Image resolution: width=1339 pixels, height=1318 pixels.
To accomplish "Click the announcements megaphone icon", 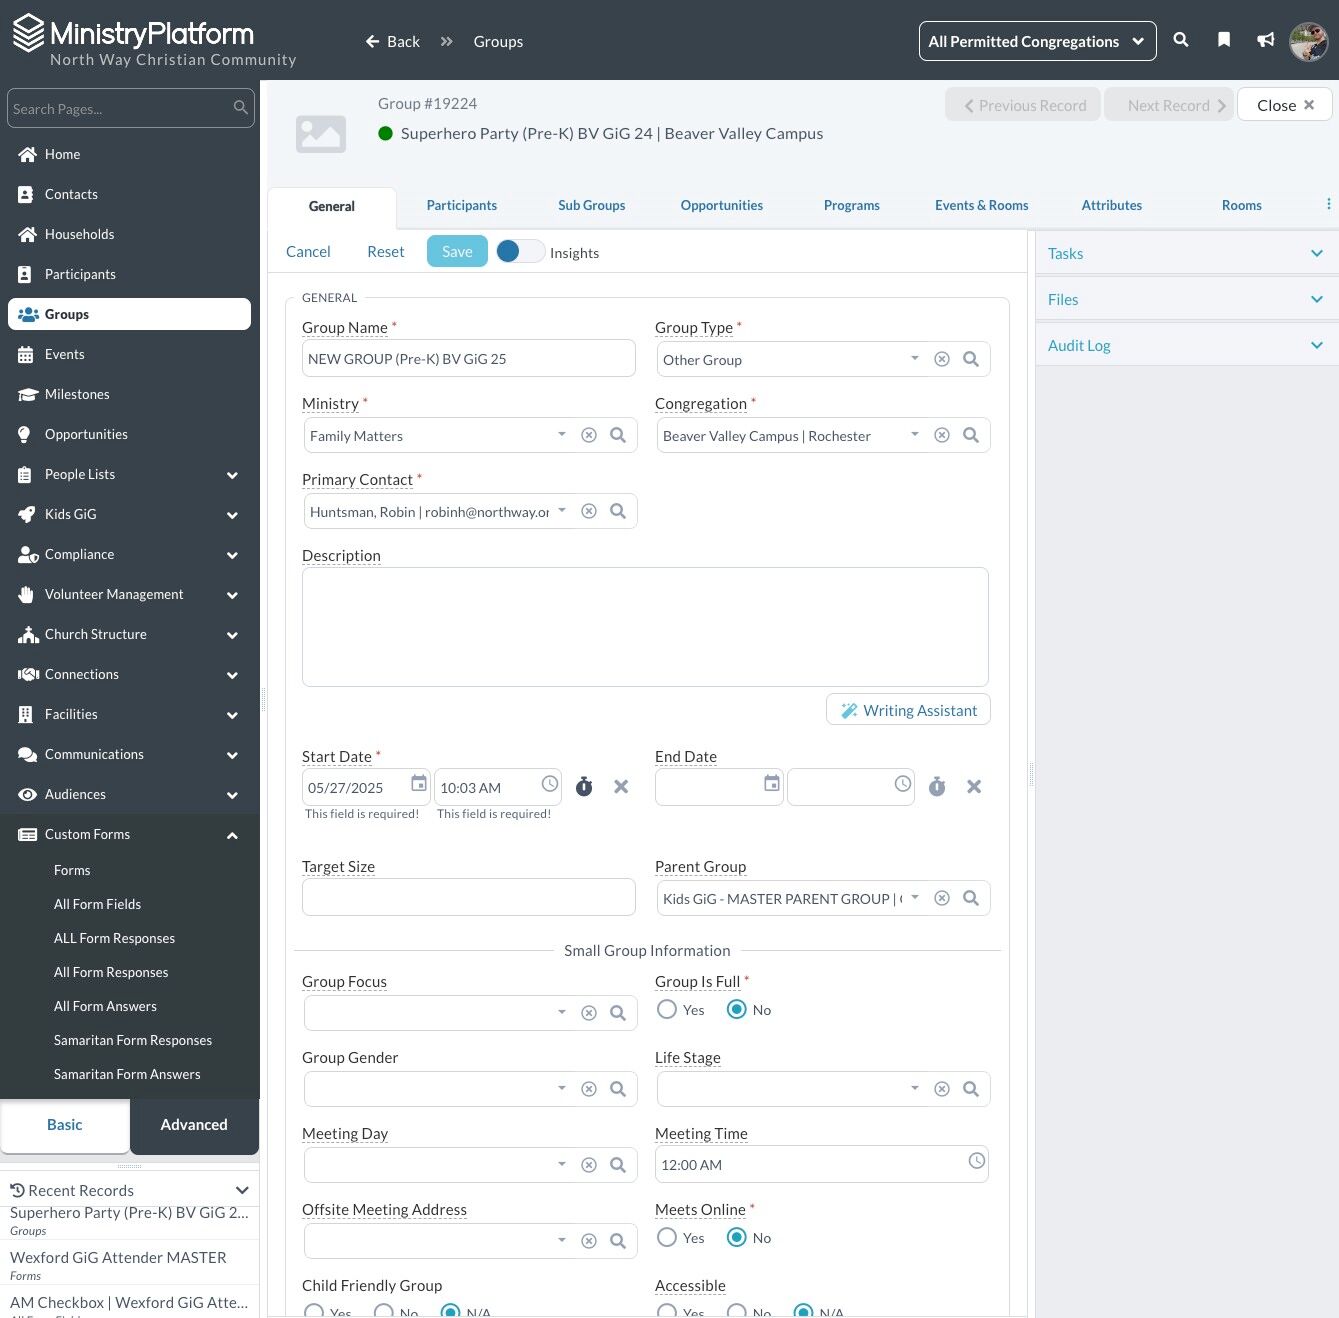I will click(x=1266, y=40).
